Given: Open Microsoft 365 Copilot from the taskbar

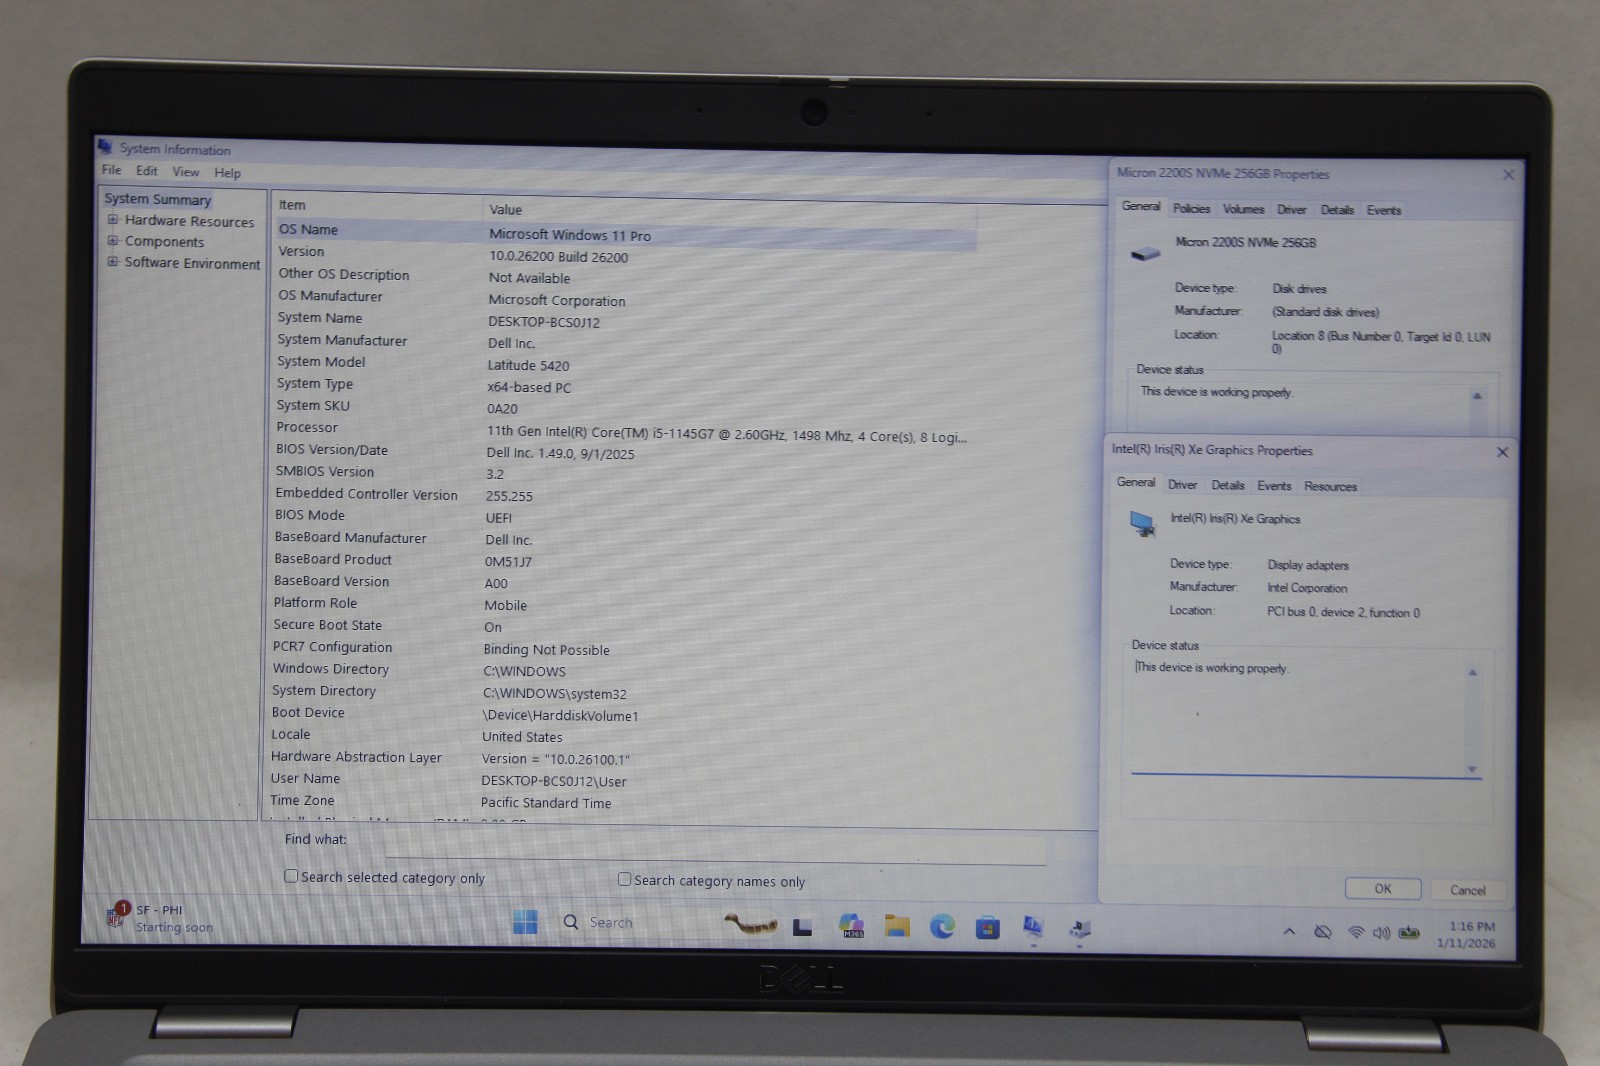Looking at the screenshot, I should tap(851, 925).
